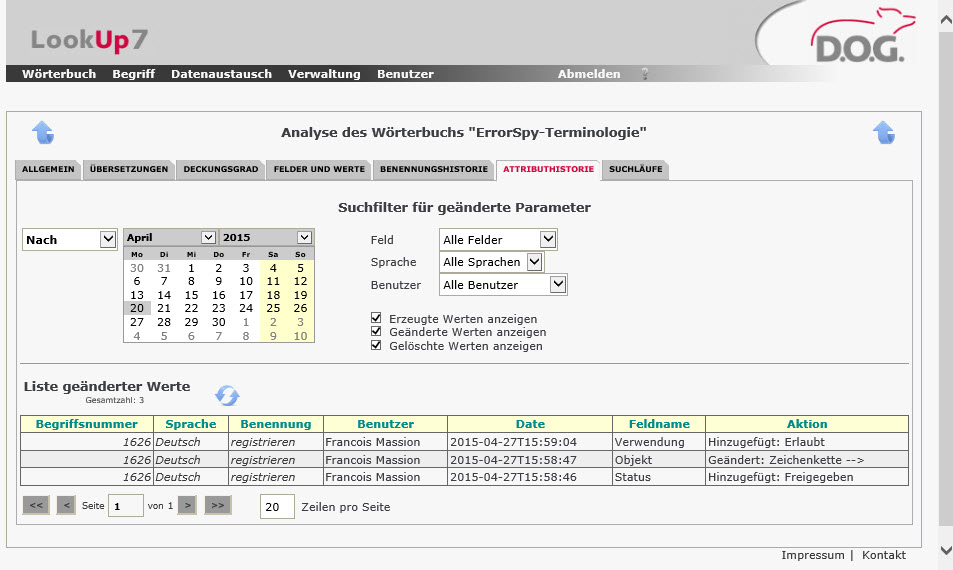This screenshot has width=953, height=570.
Task: Open the Impressum link
Action: [x=812, y=555]
